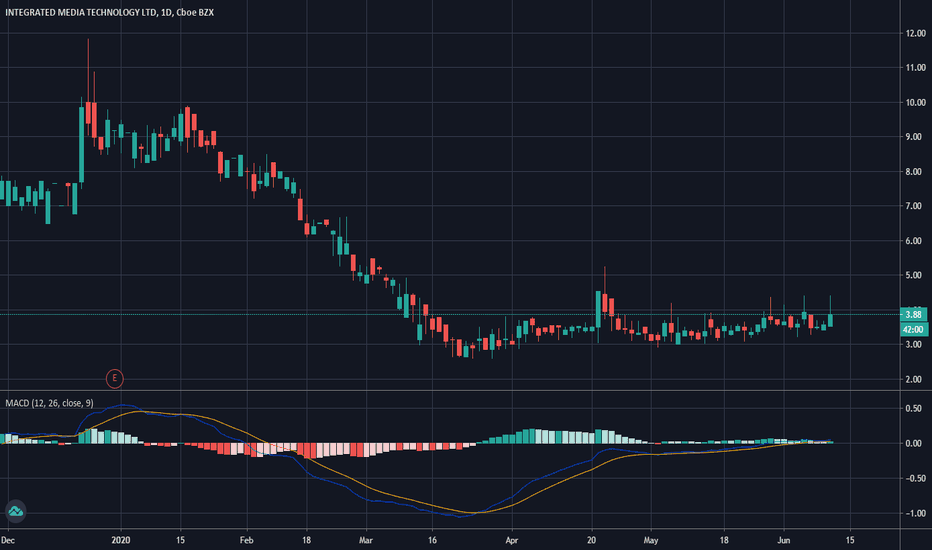Click the 2020 date axis label
This screenshot has height=550, width=932.
click(121, 540)
